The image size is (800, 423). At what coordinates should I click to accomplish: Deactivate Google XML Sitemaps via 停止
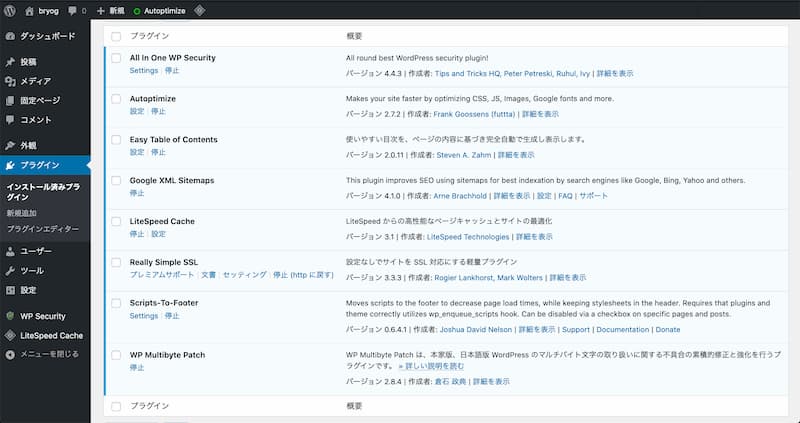[x=137, y=193]
